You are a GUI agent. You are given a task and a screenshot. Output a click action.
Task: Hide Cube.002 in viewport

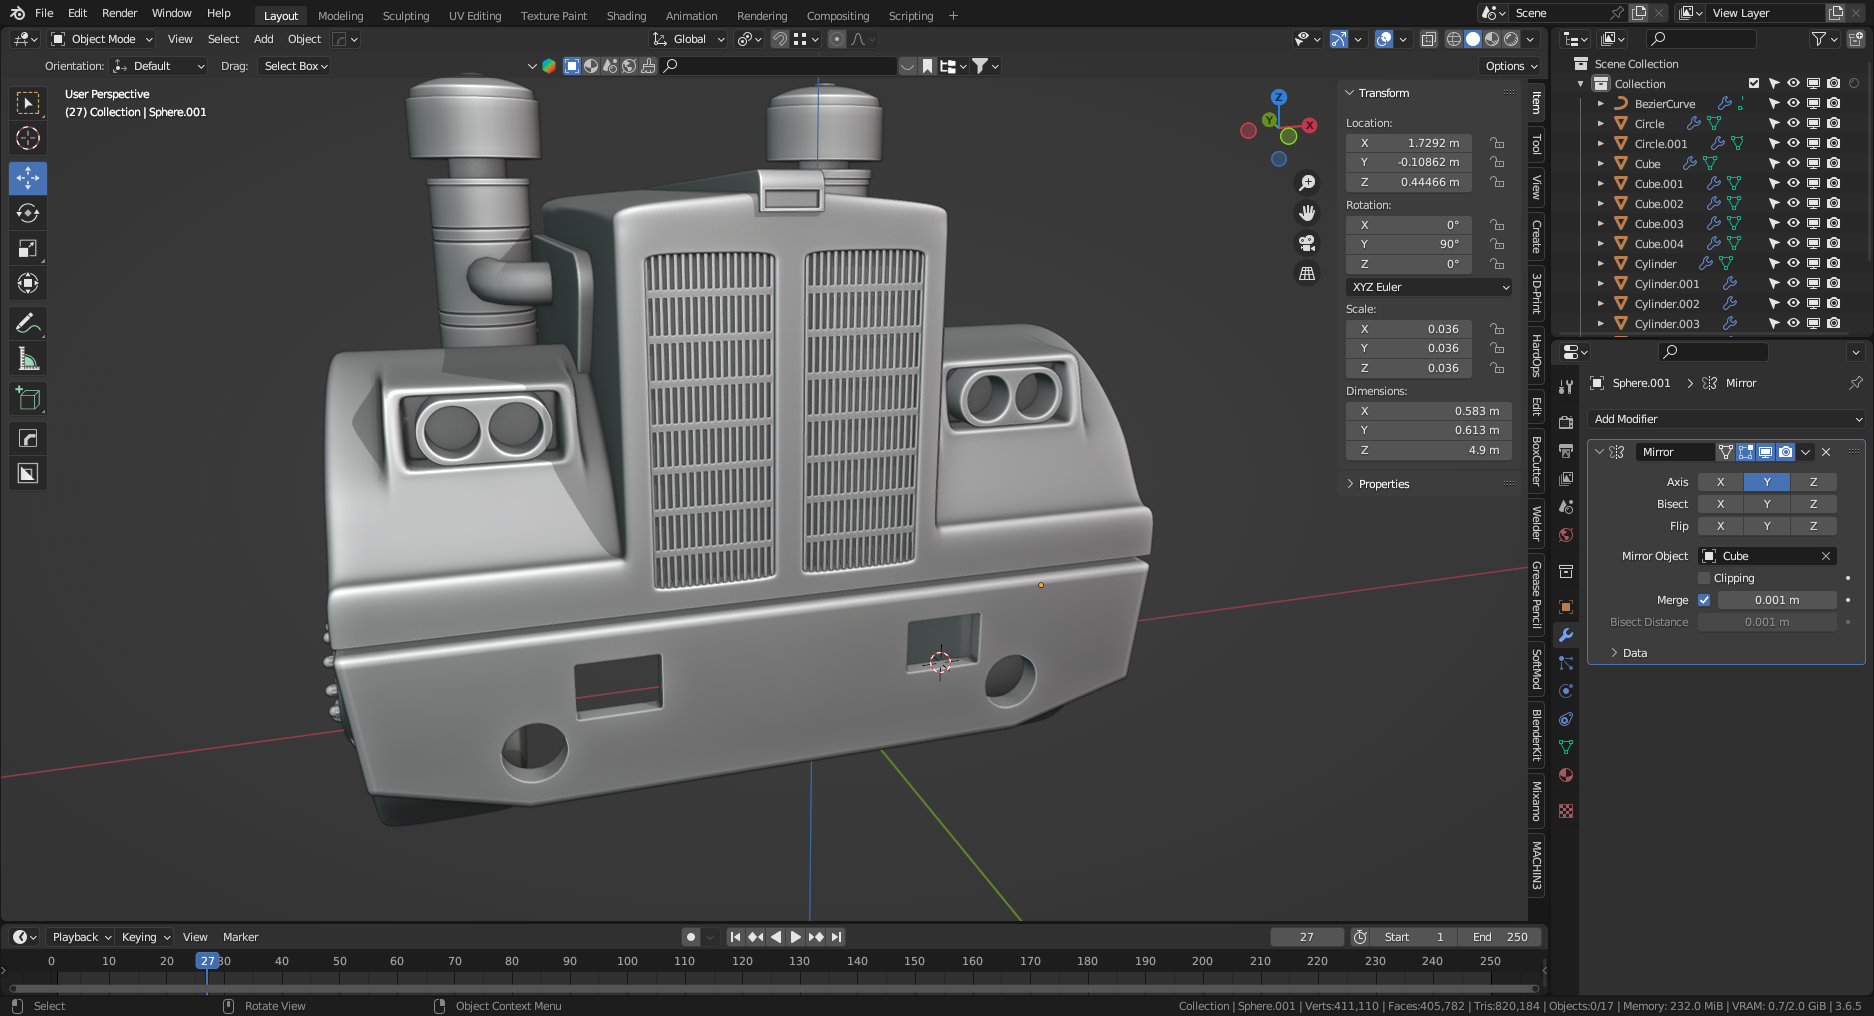coord(1793,203)
